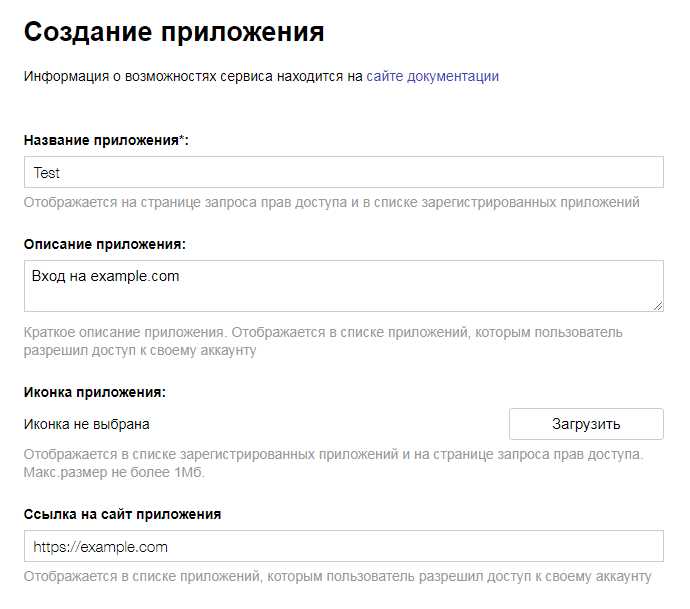Click the Иконка приложения label
Screen dimensions: 690x609
[94, 392]
